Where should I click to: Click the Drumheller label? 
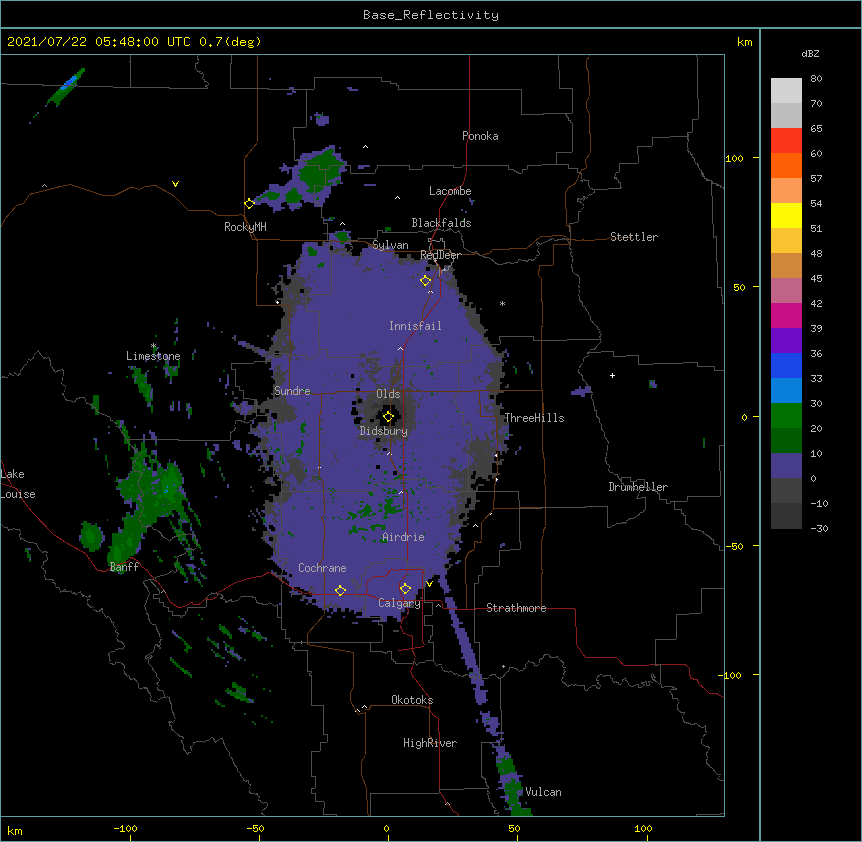(638, 487)
